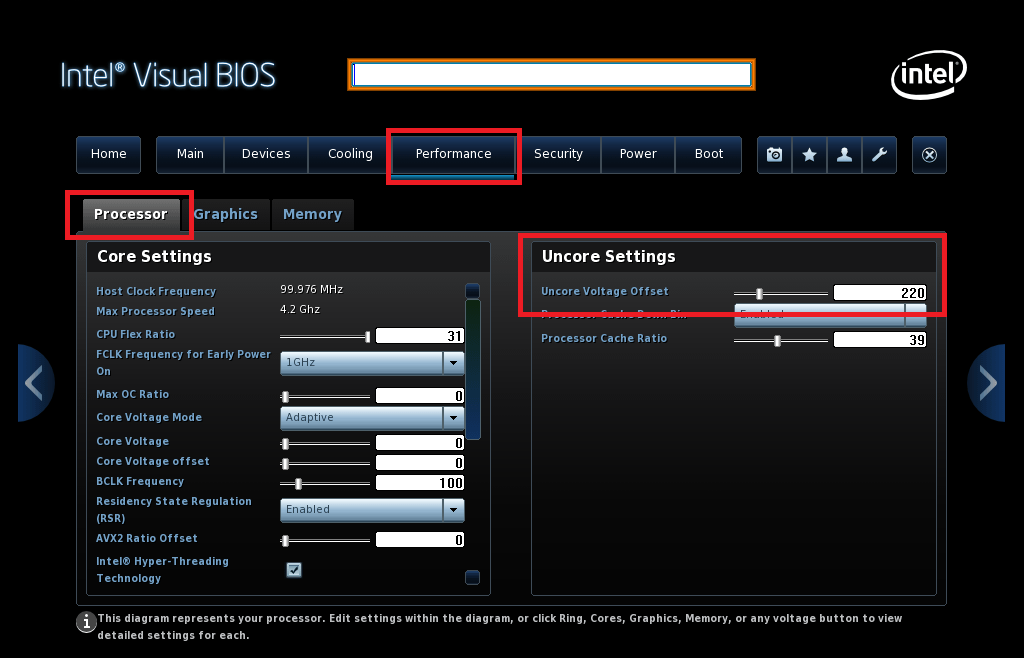Select the Processor tab
Viewport: 1024px width, 658px height.
click(131, 215)
